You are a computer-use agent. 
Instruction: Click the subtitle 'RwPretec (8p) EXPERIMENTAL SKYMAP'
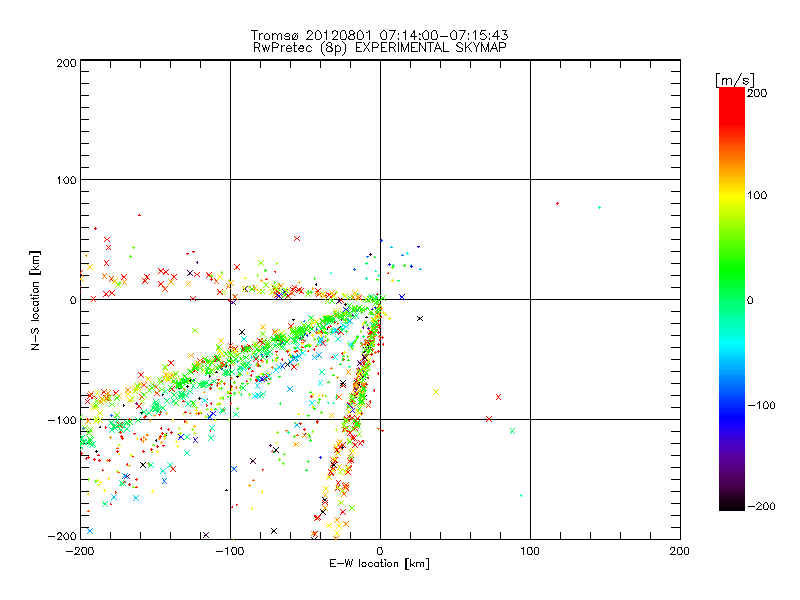click(380, 47)
